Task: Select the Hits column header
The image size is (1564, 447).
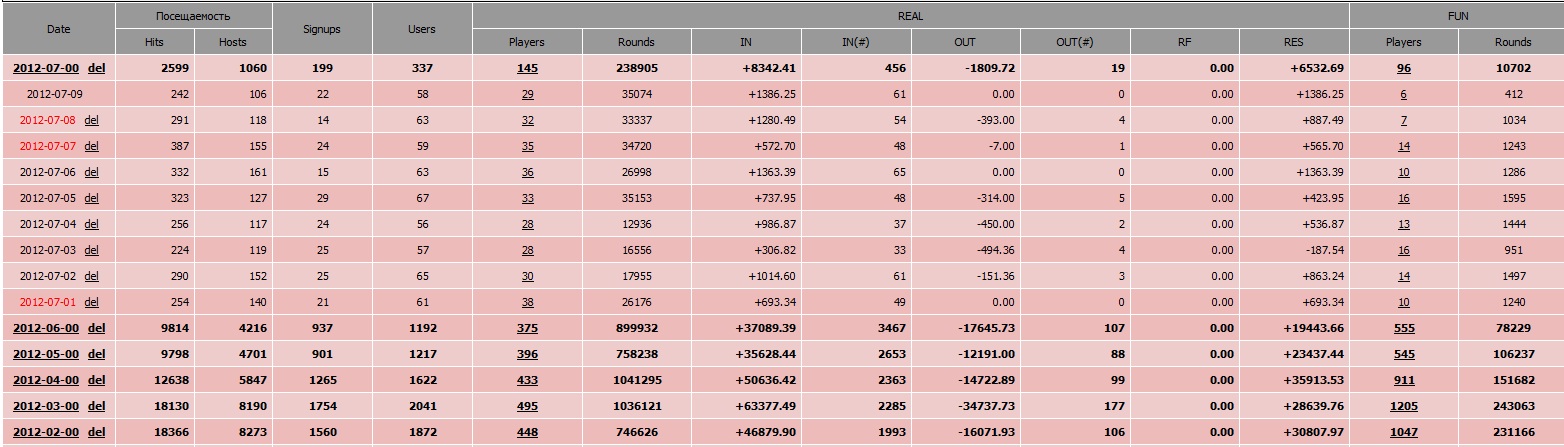Action: click(155, 42)
